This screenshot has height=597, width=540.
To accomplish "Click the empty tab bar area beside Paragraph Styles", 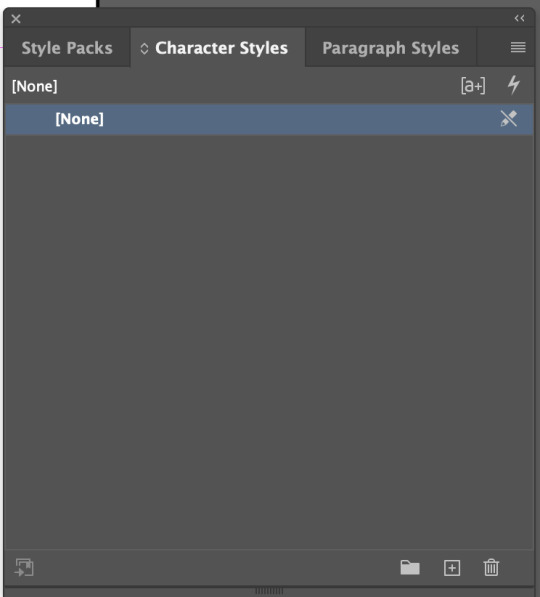I will (491, 48).
